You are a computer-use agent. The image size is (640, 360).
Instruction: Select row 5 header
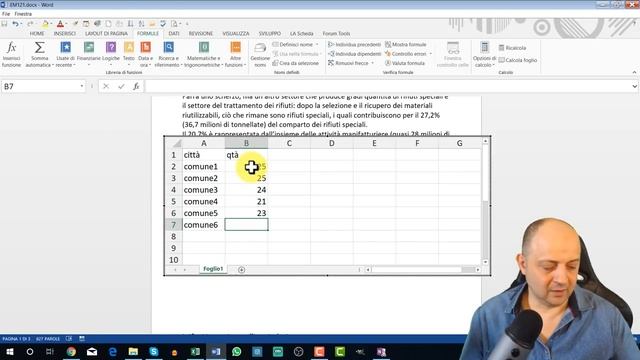click(x=173, y=202)
